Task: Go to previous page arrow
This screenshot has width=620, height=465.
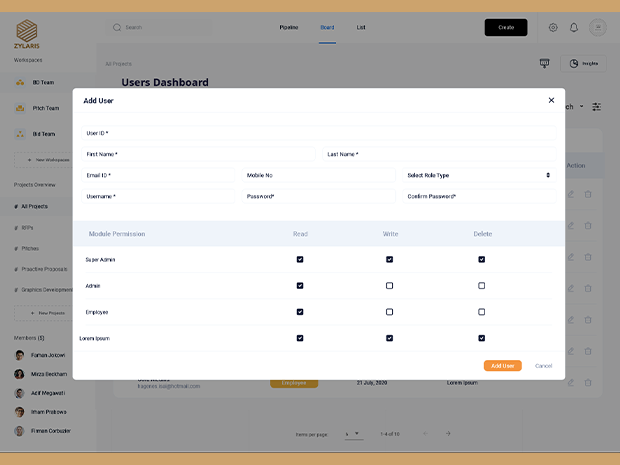Action: [425, 434]
